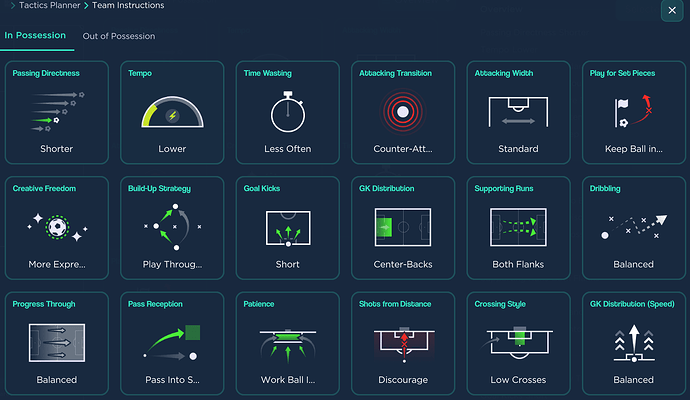Click the GK Distribution heading above Center-Backs
690x400 pixels.
coord(386,188)
